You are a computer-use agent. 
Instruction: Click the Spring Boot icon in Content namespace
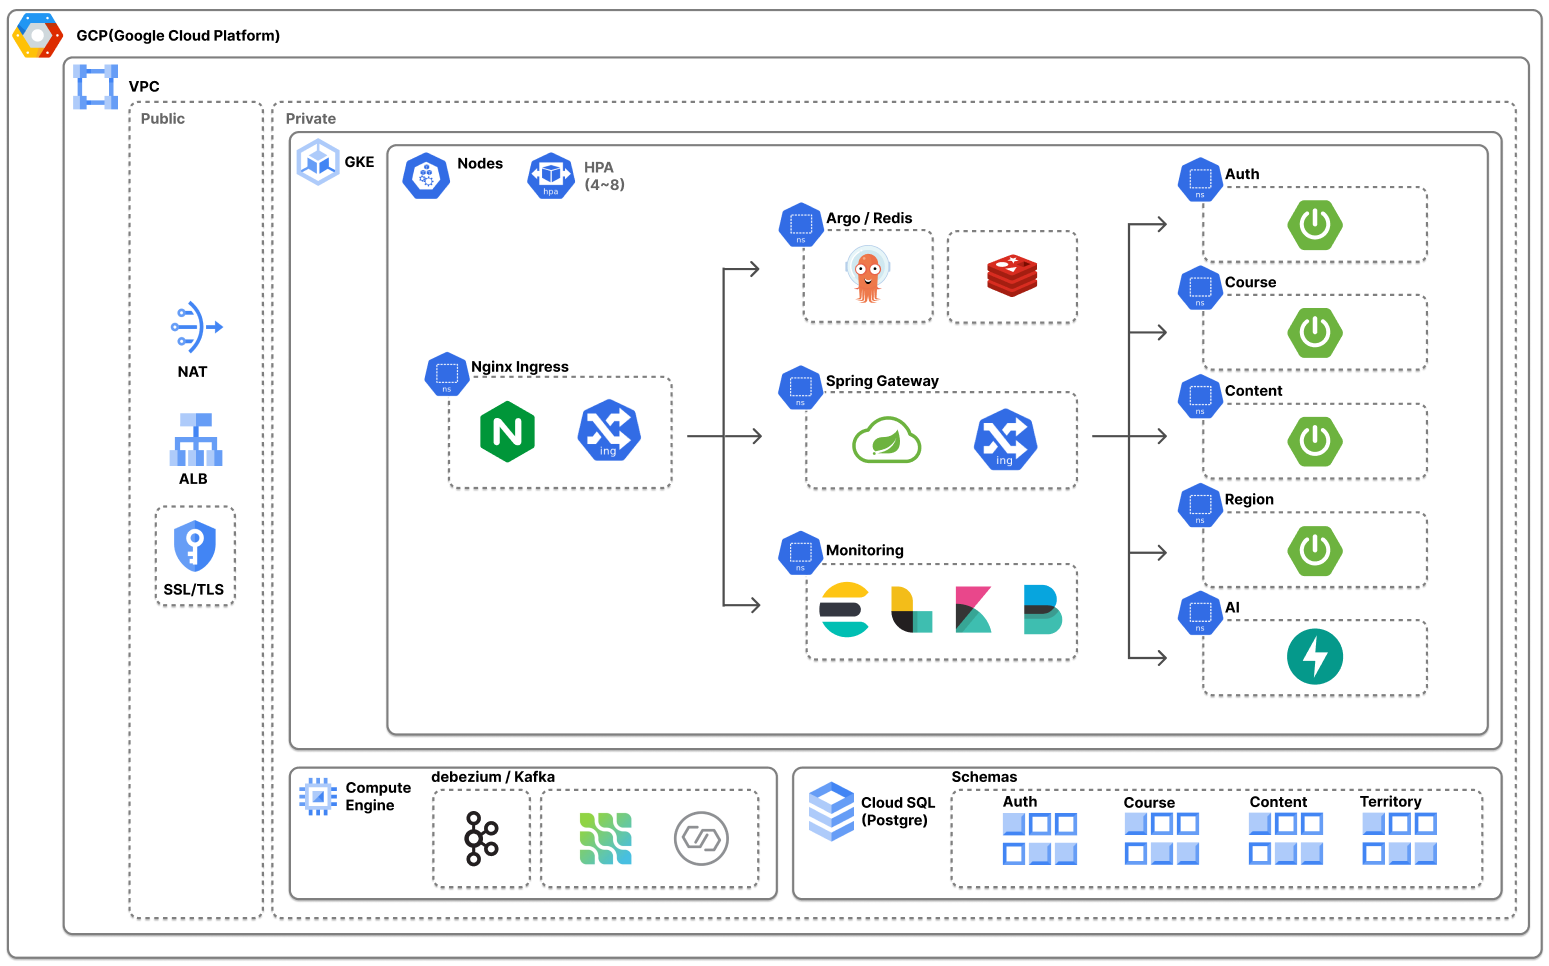[x=1315, y=441]
